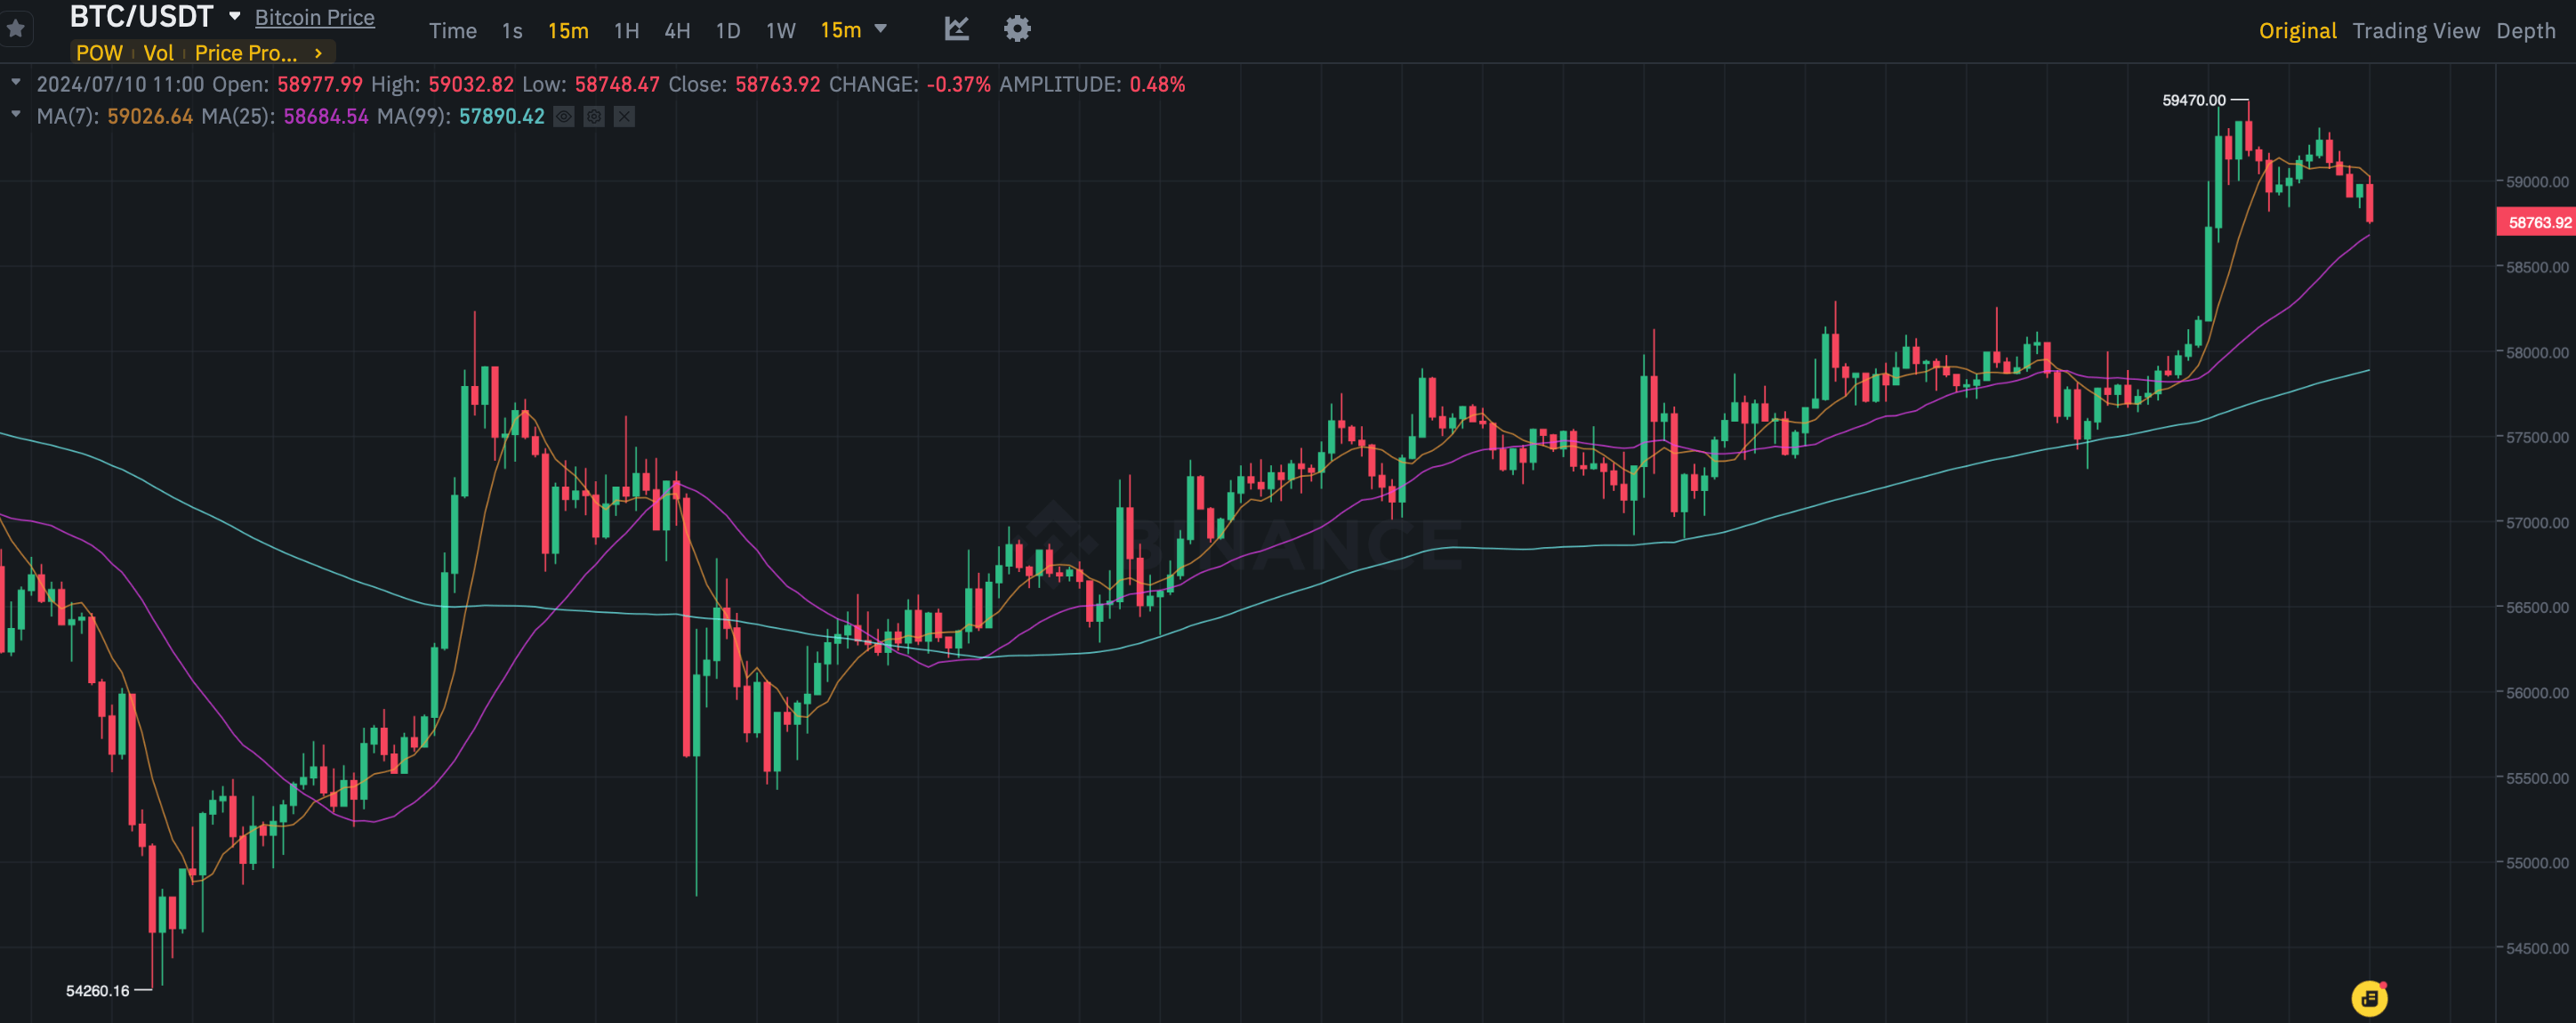Toggle MA indicator visibility eye icon
The width and height of the screenshot is (2576, 1023).
pos(564,117)
